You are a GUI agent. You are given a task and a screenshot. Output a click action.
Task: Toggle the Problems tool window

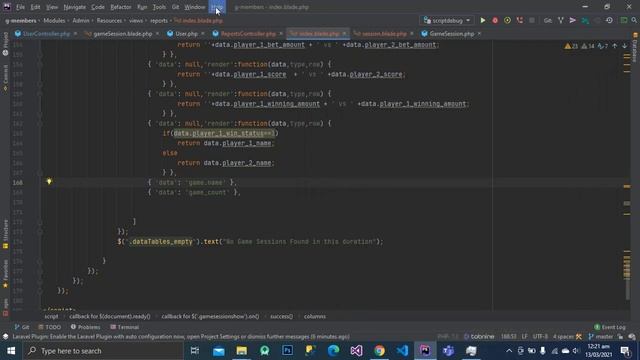(x=85, y=327)
